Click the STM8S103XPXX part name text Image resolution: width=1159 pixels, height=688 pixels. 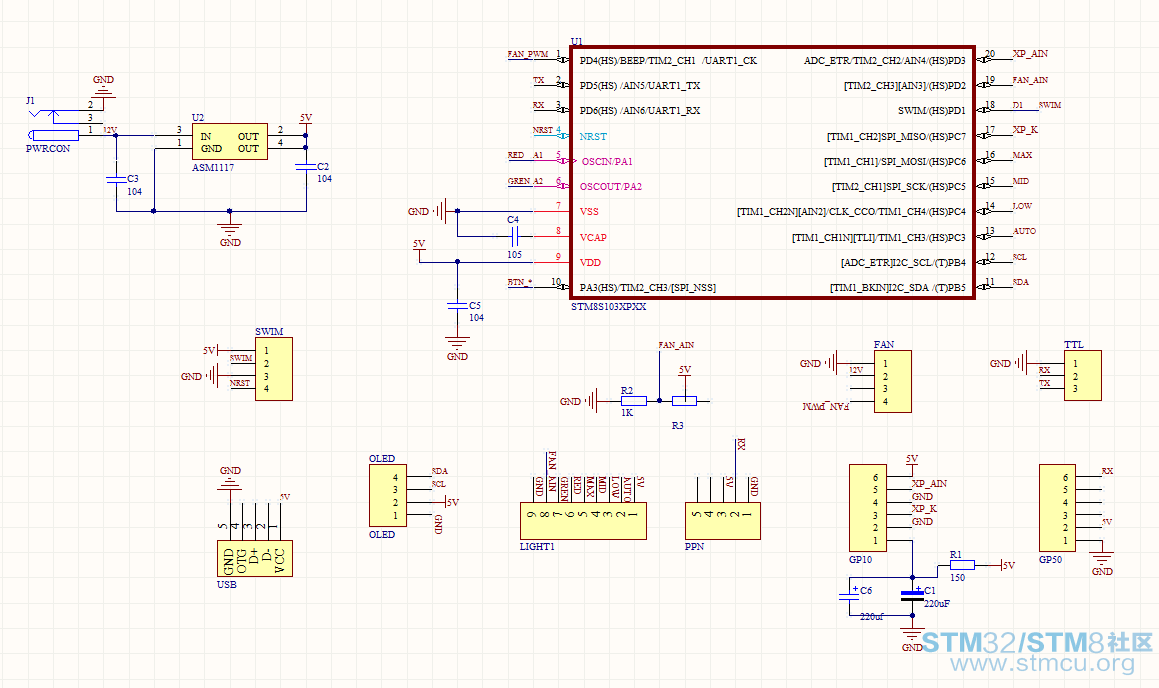(x=608, y=307)
